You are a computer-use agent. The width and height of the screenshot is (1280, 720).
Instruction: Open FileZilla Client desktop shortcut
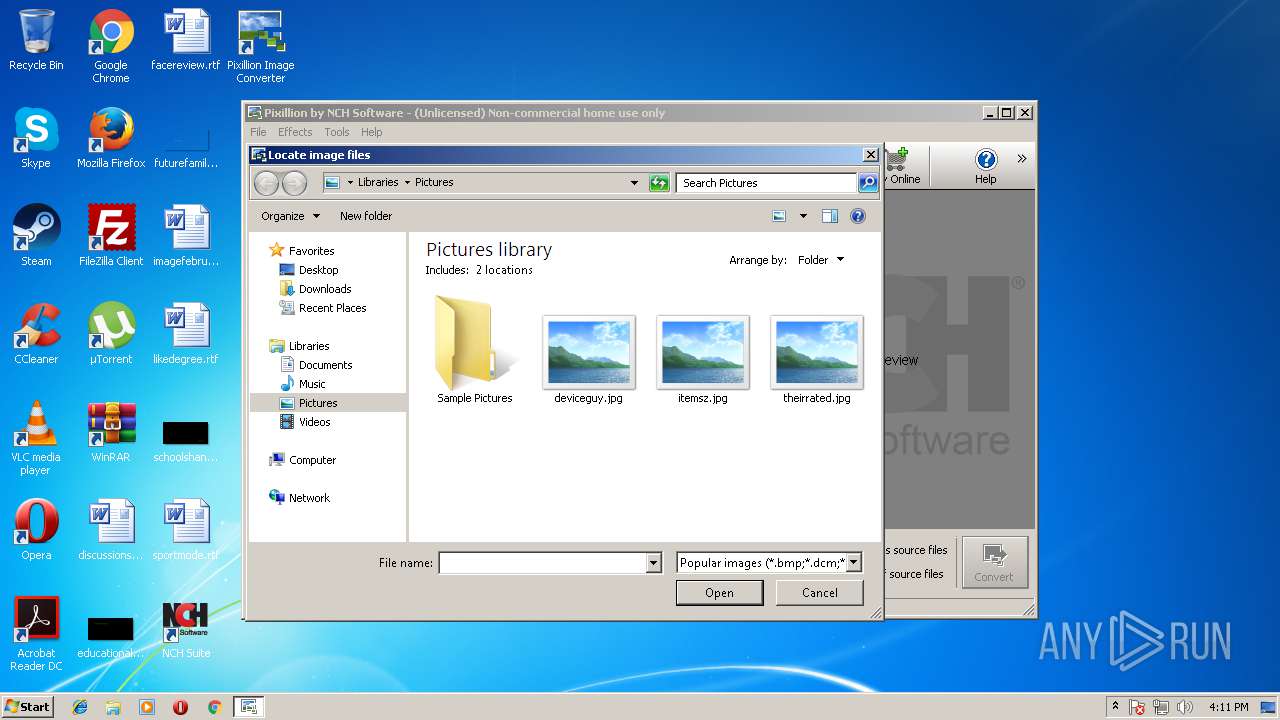(x=111, y=236)
